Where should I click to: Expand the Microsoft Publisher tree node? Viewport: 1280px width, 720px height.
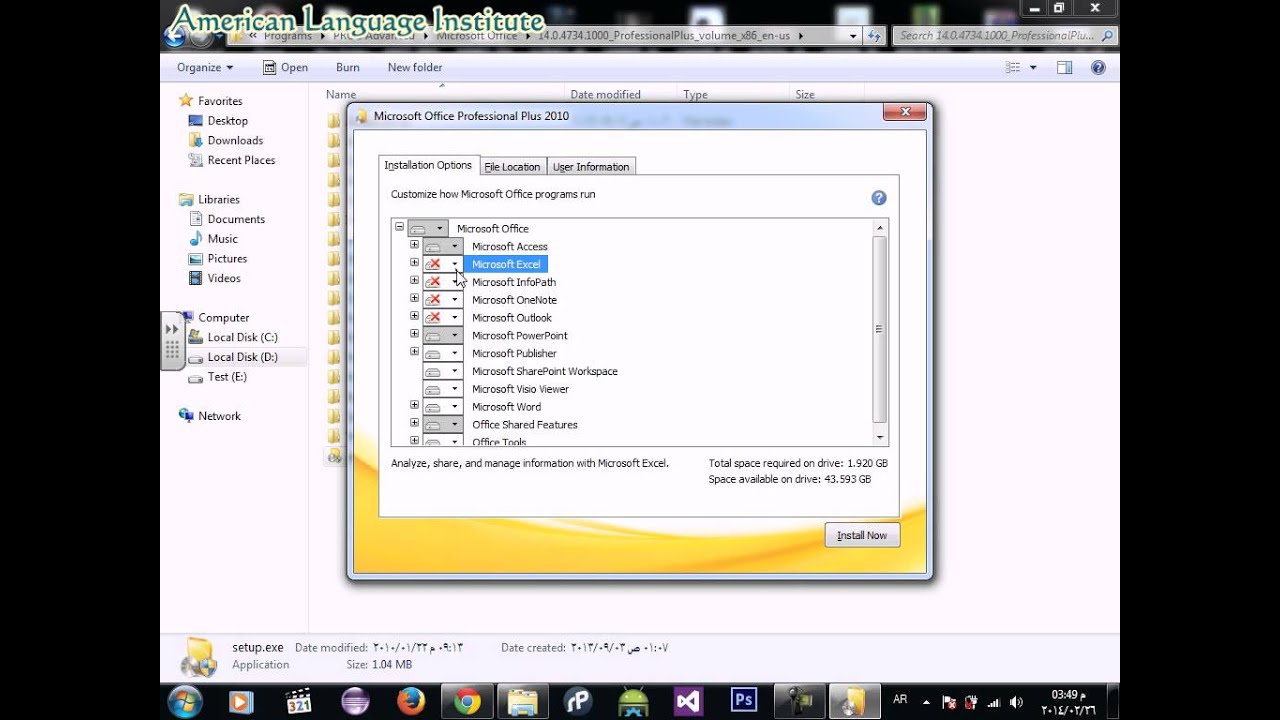414,352
